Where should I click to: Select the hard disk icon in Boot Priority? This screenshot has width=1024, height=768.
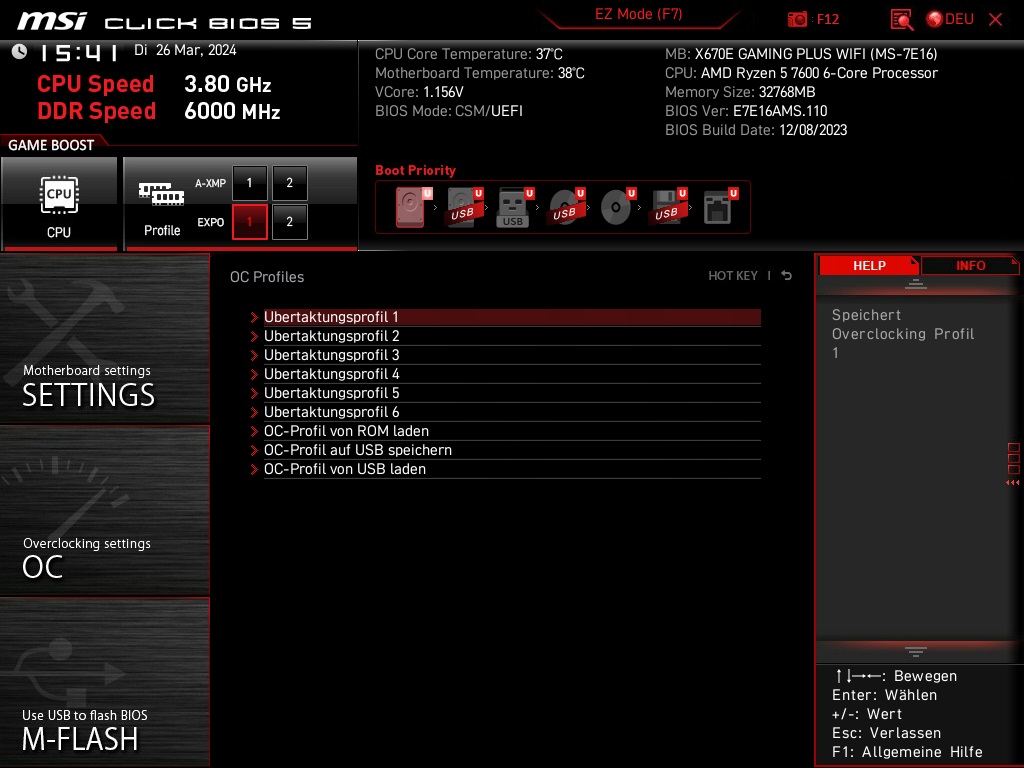tap(410, 207)
